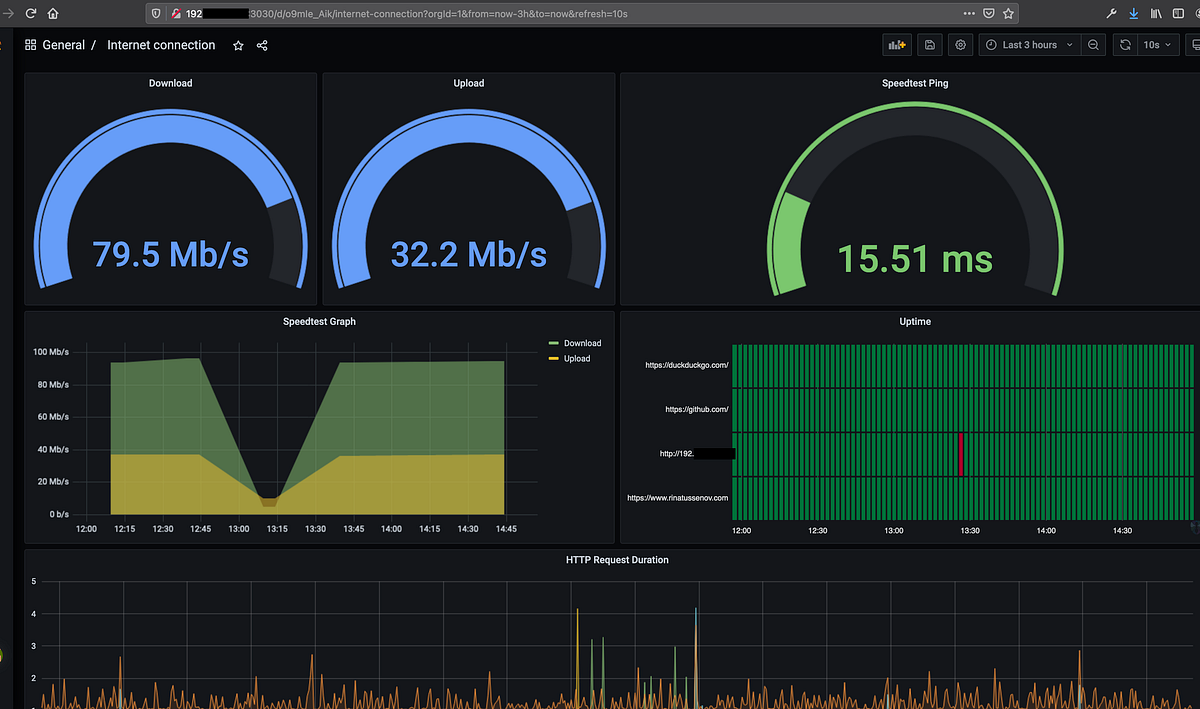1200x709 pixels.
Task: Click the time range zoom out icon
Action: pyautogui.click(x=1093, y=44)
